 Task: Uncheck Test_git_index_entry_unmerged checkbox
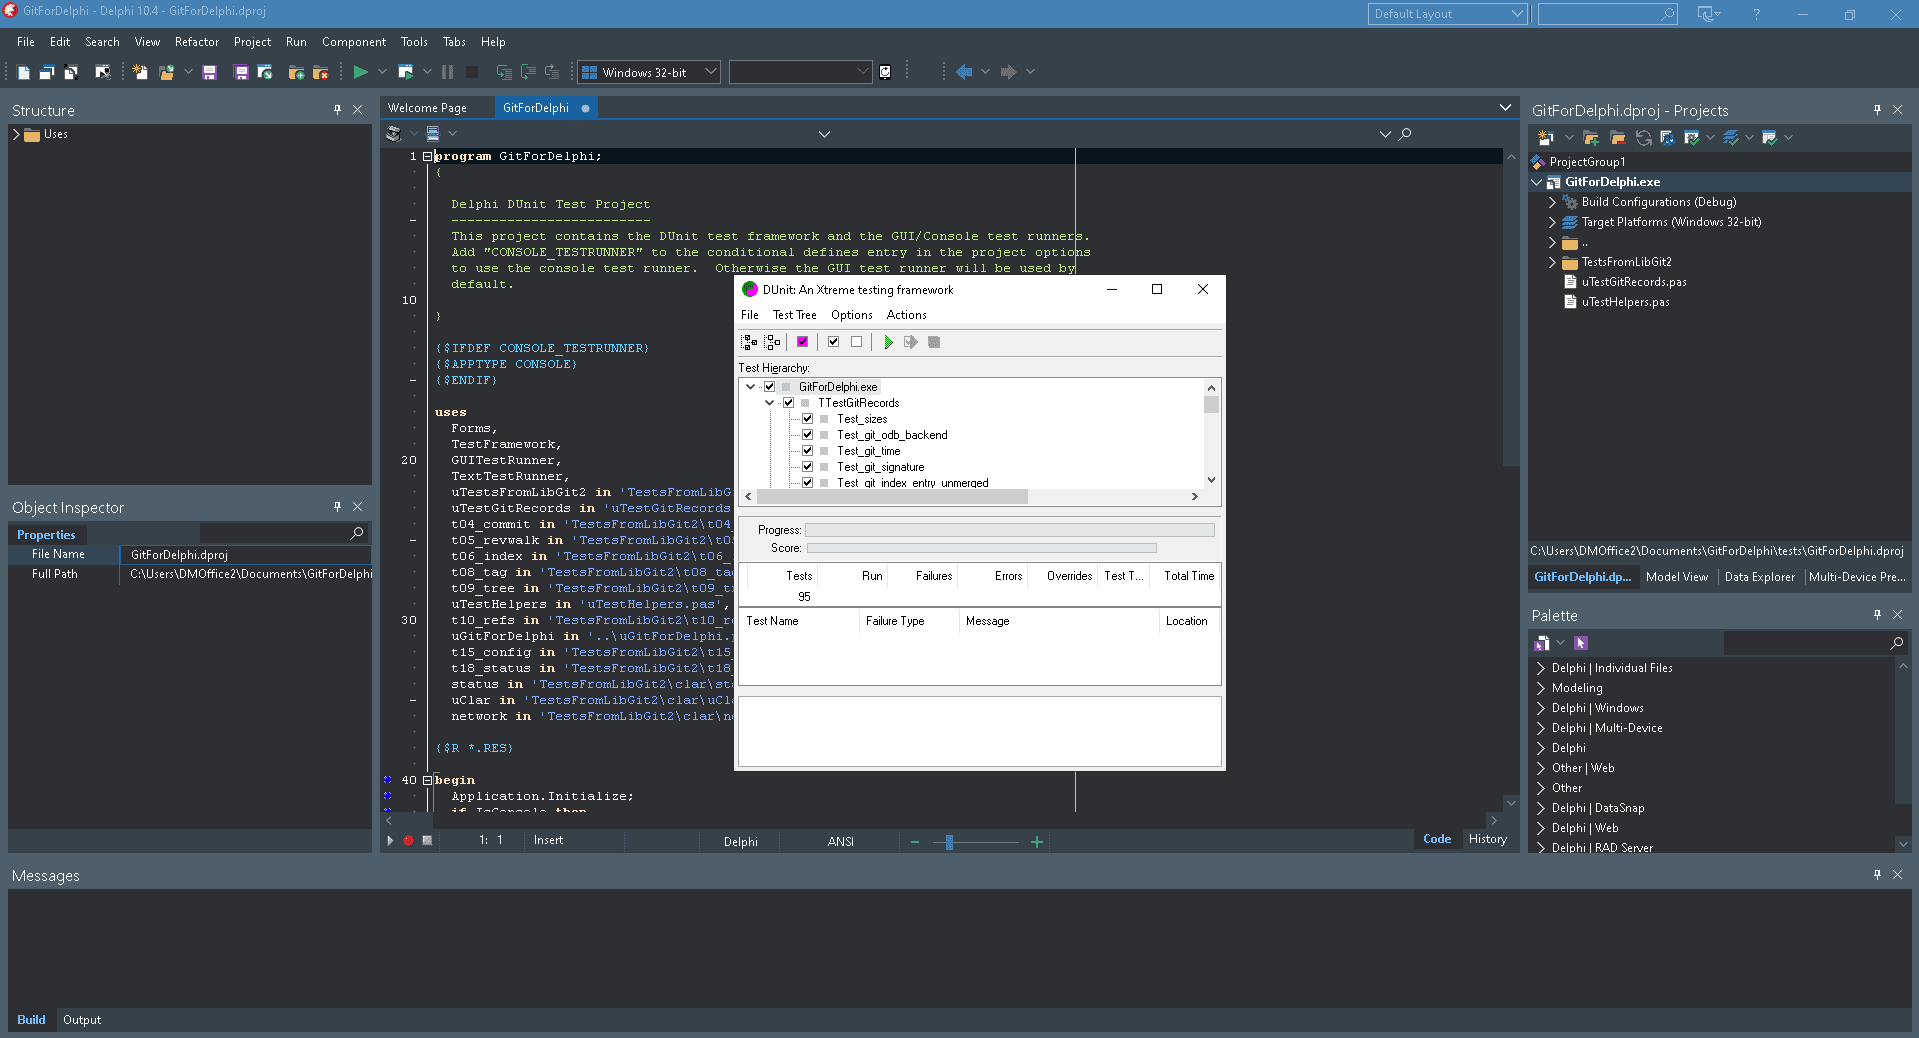pyautogui.click(x=807, y=482)
